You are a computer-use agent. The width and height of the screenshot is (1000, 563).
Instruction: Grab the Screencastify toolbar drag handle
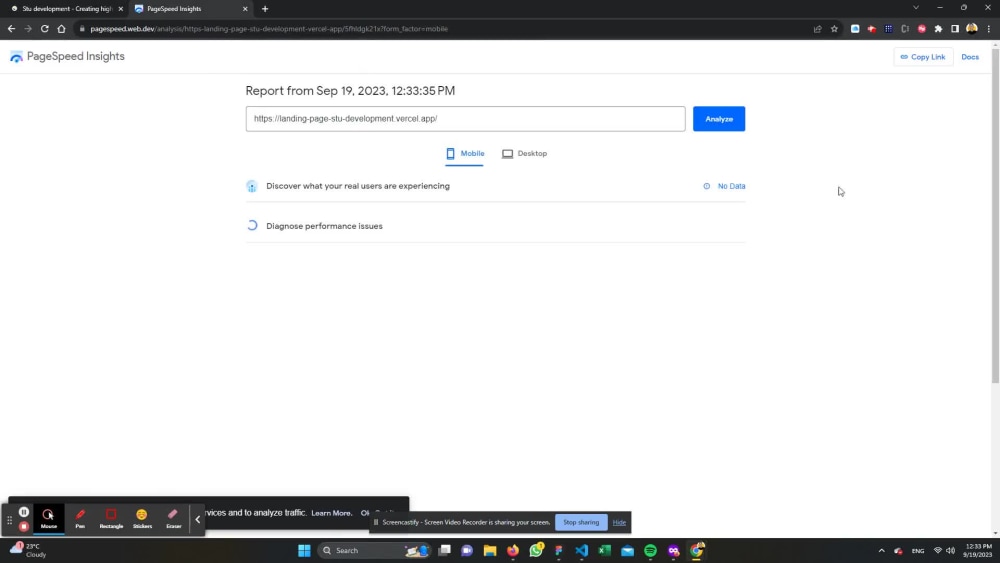tap(9, 520)
